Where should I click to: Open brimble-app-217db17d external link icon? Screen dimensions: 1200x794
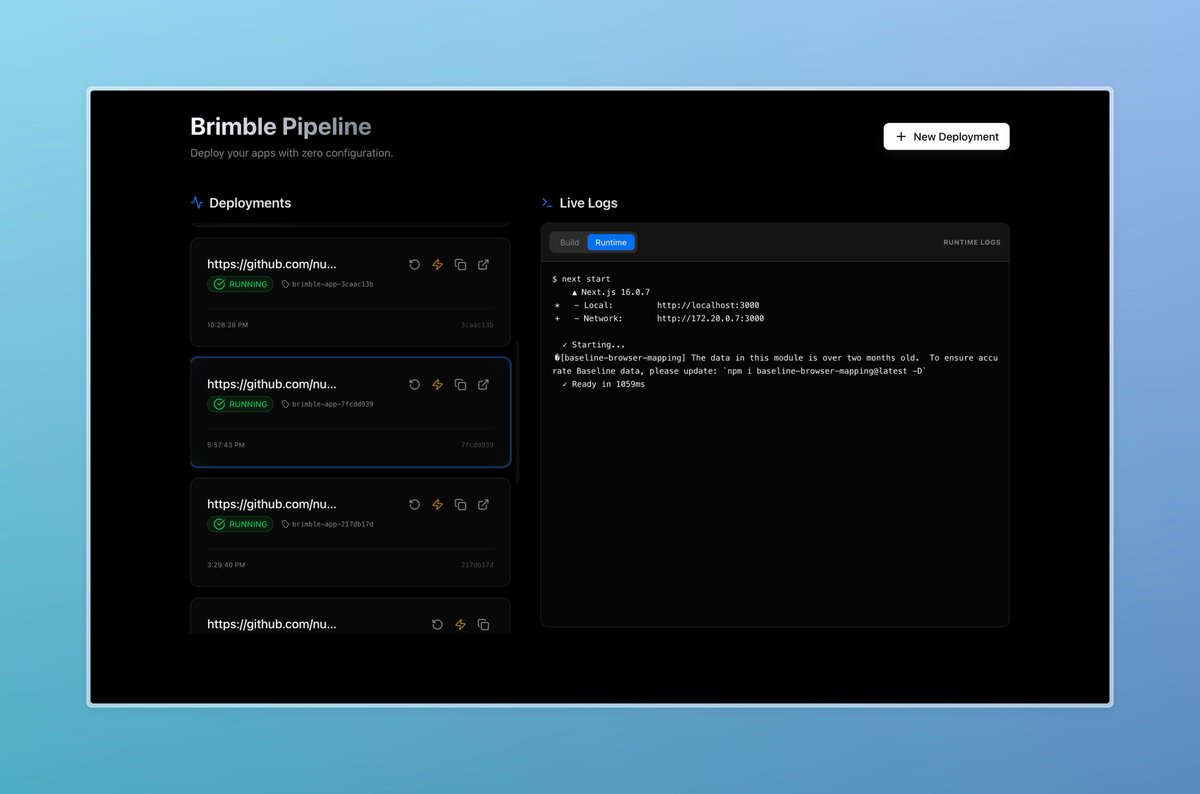483,504
